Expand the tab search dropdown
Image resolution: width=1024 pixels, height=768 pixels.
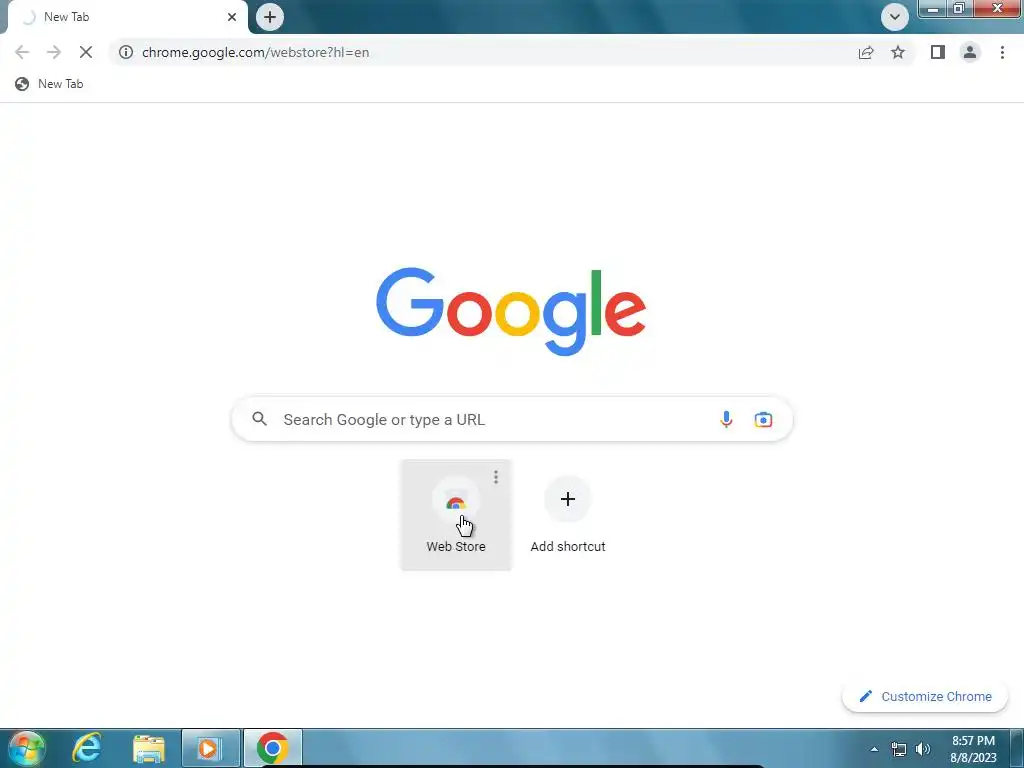coord(895,17)
